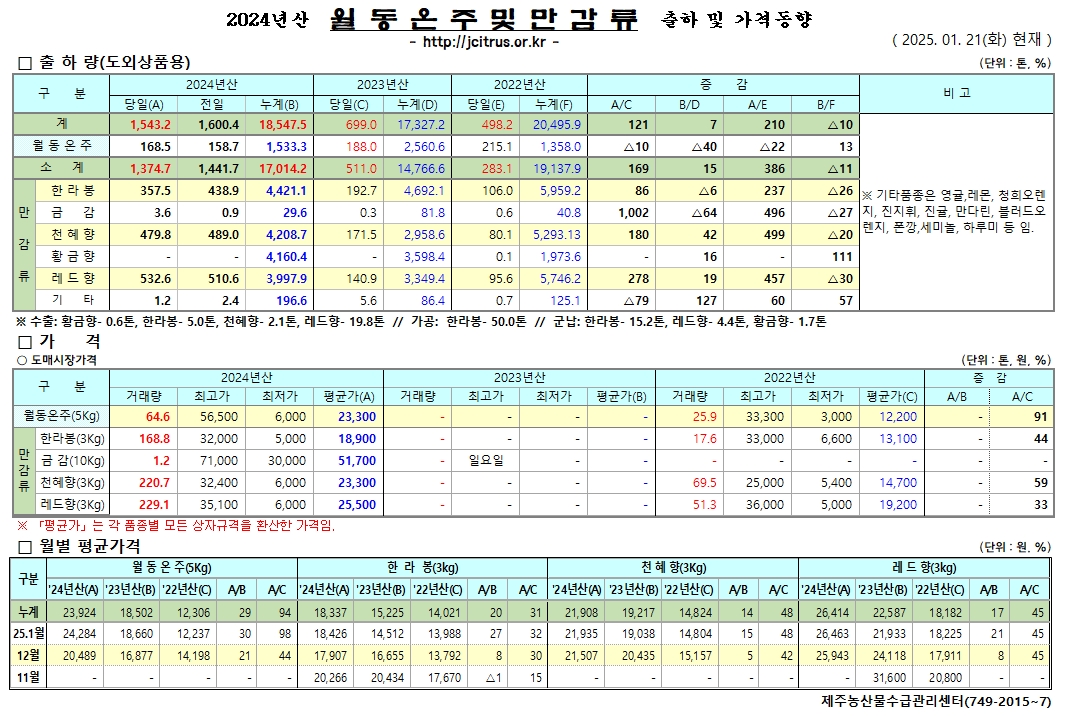Select the 18,547.5 cumulative total cell
The width and height of the screenshot is (1065, 716).
pos(282,124)
